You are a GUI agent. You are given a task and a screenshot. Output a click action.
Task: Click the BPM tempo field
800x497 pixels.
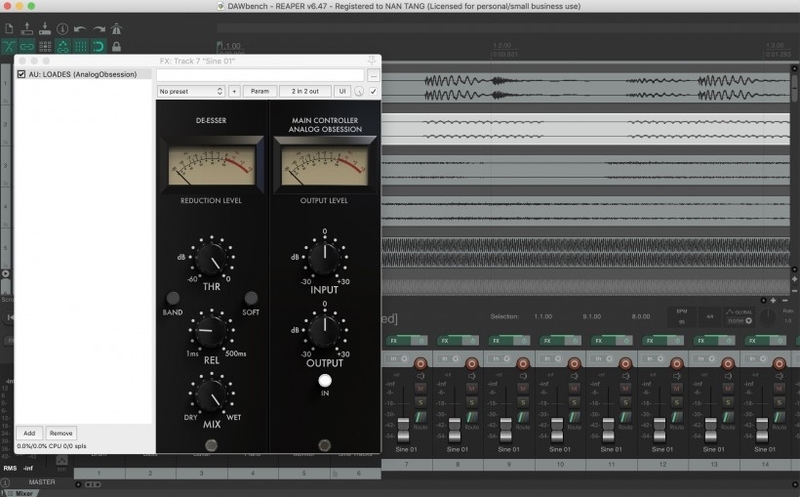click(x=682, y=317)
